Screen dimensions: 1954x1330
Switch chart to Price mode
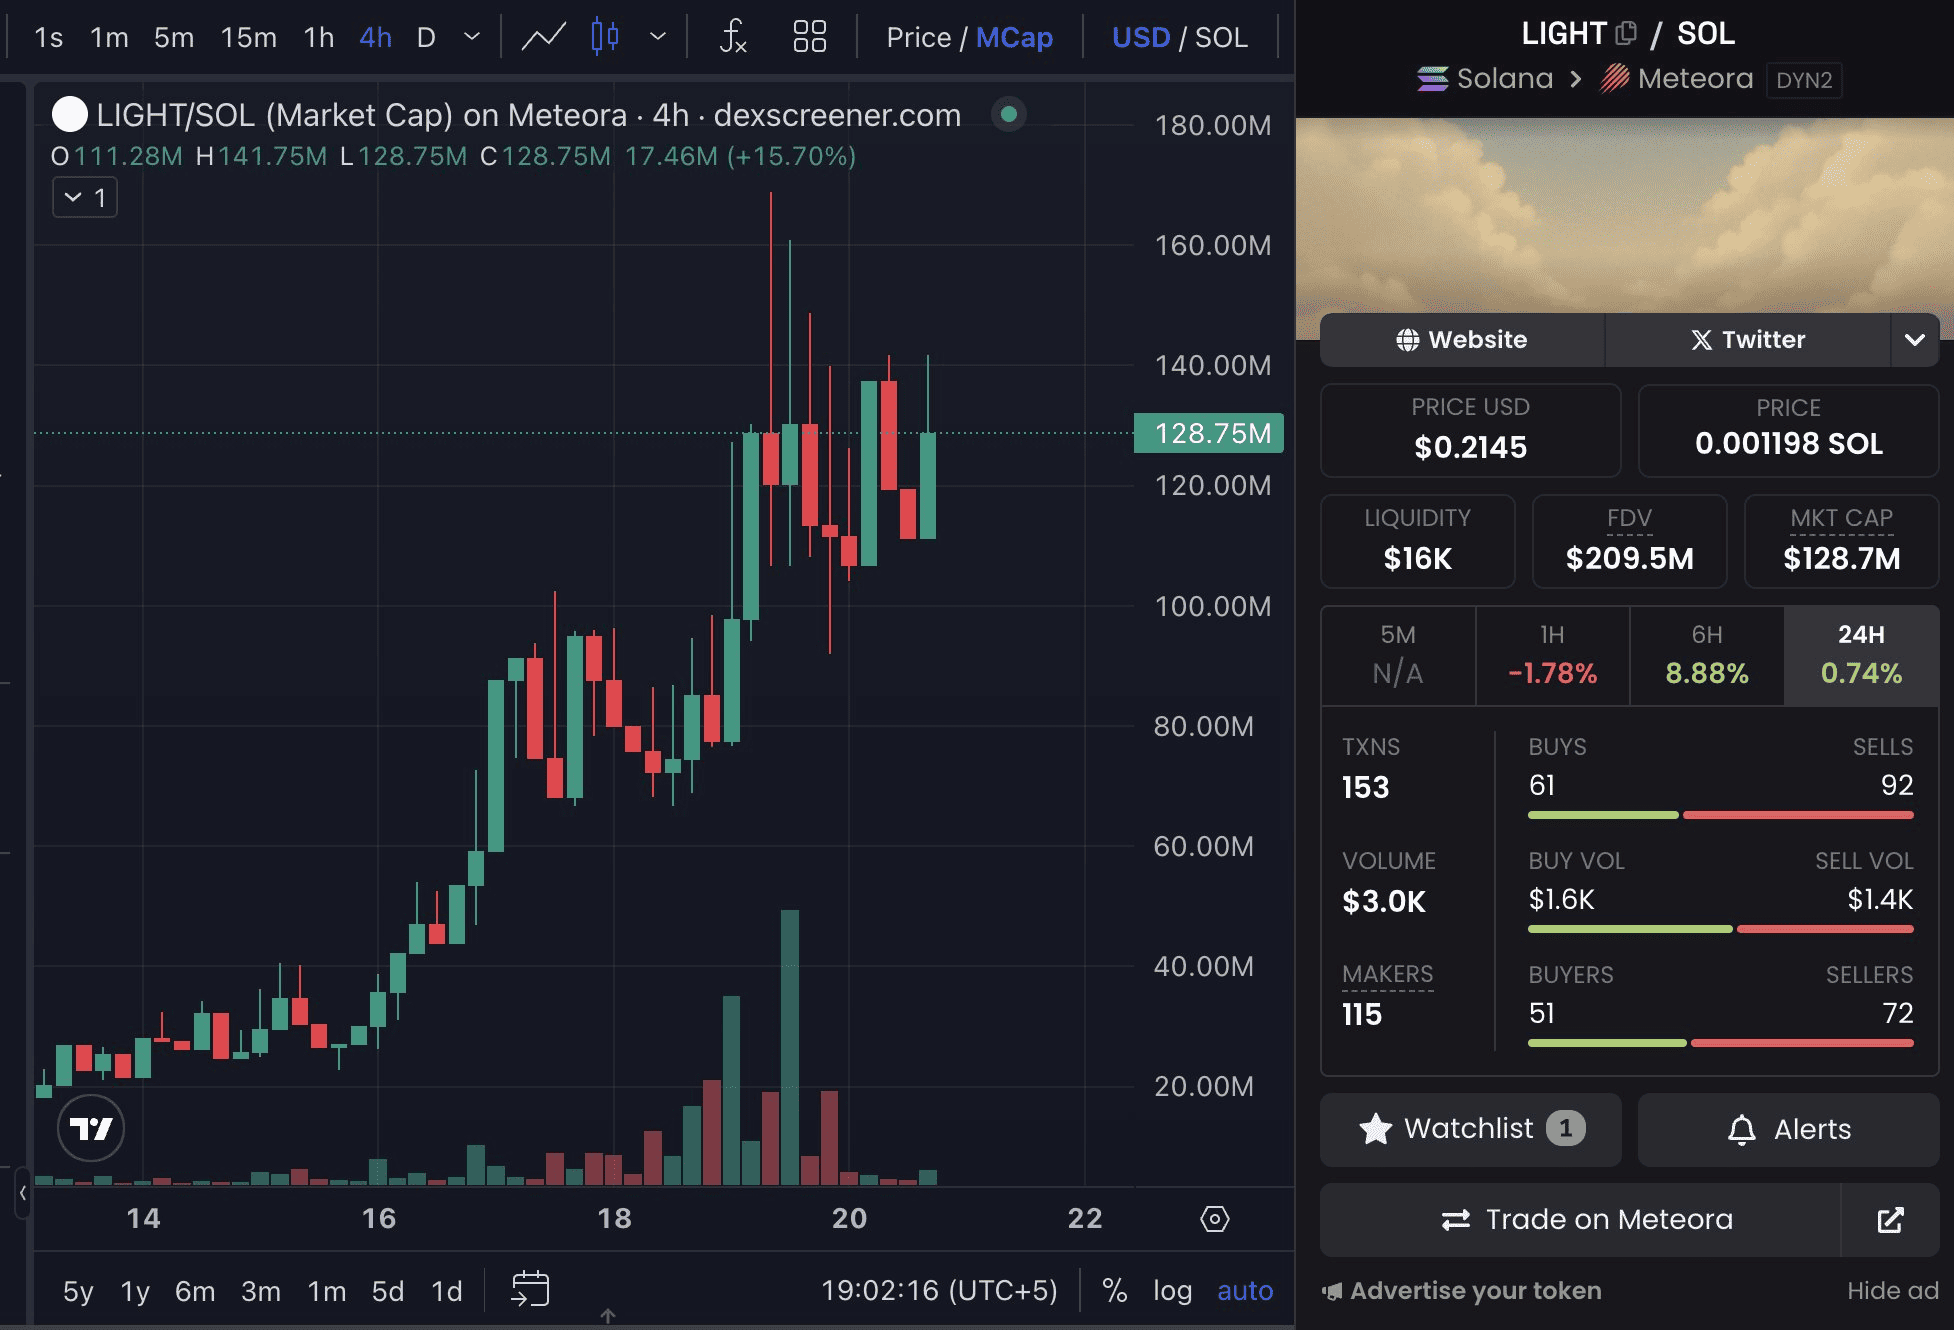918,37
